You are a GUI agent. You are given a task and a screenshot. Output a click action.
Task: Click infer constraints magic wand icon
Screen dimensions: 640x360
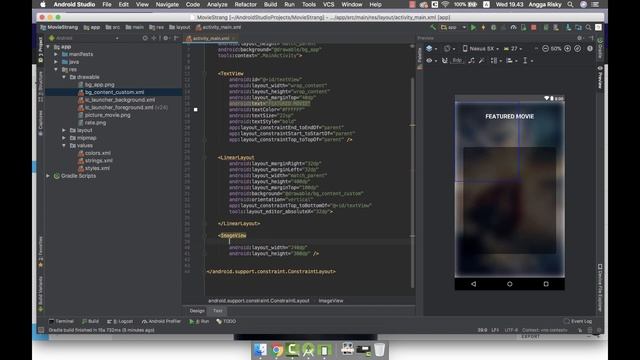(482, 60)
